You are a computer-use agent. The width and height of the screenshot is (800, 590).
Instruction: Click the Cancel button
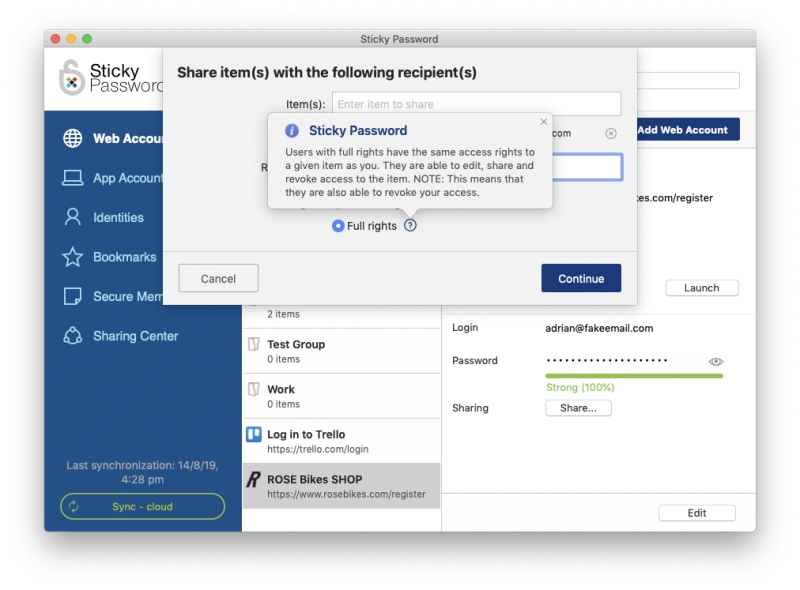pos(218,278)
